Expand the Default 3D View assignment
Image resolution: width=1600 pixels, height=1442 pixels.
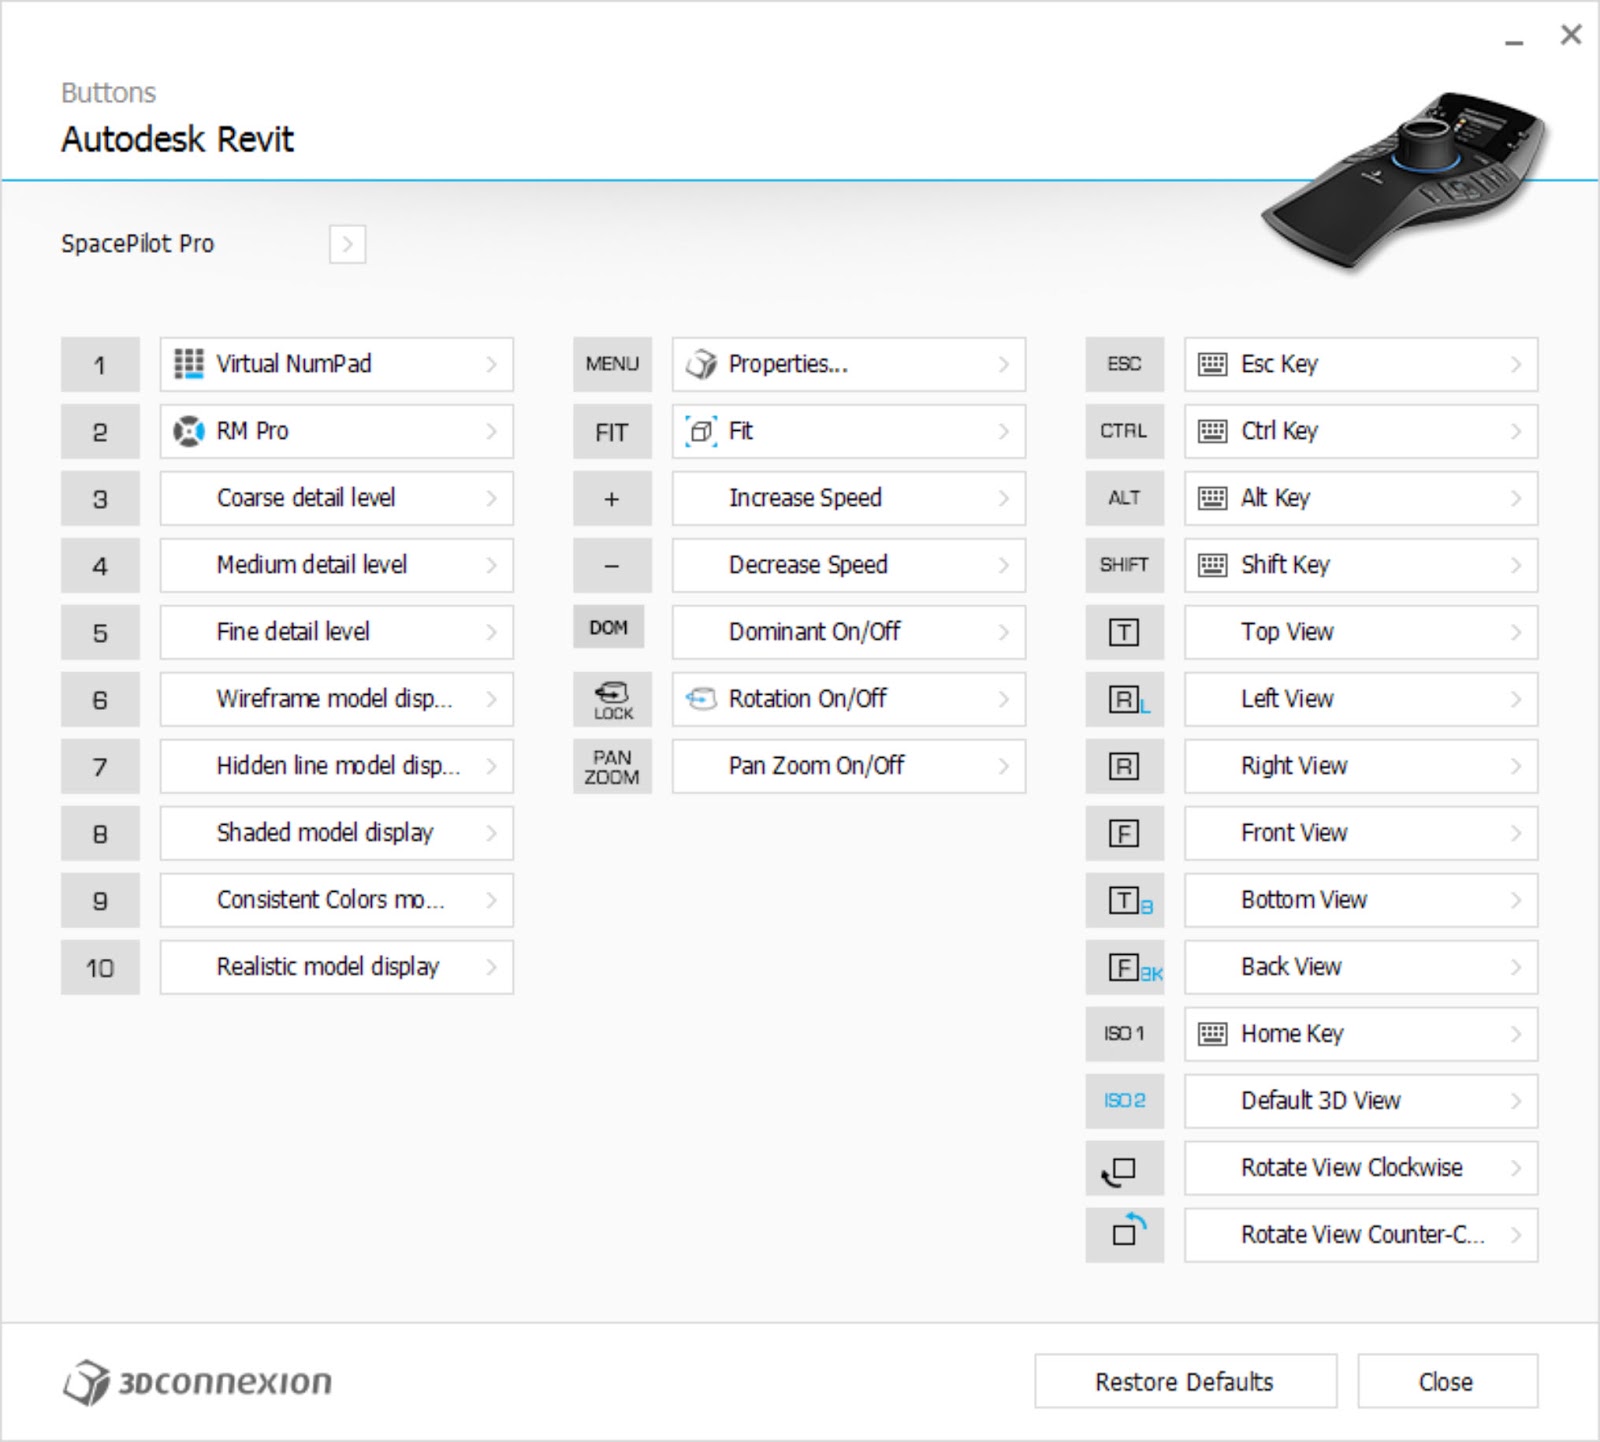pyautogui.click(x=1359, y=1101)
